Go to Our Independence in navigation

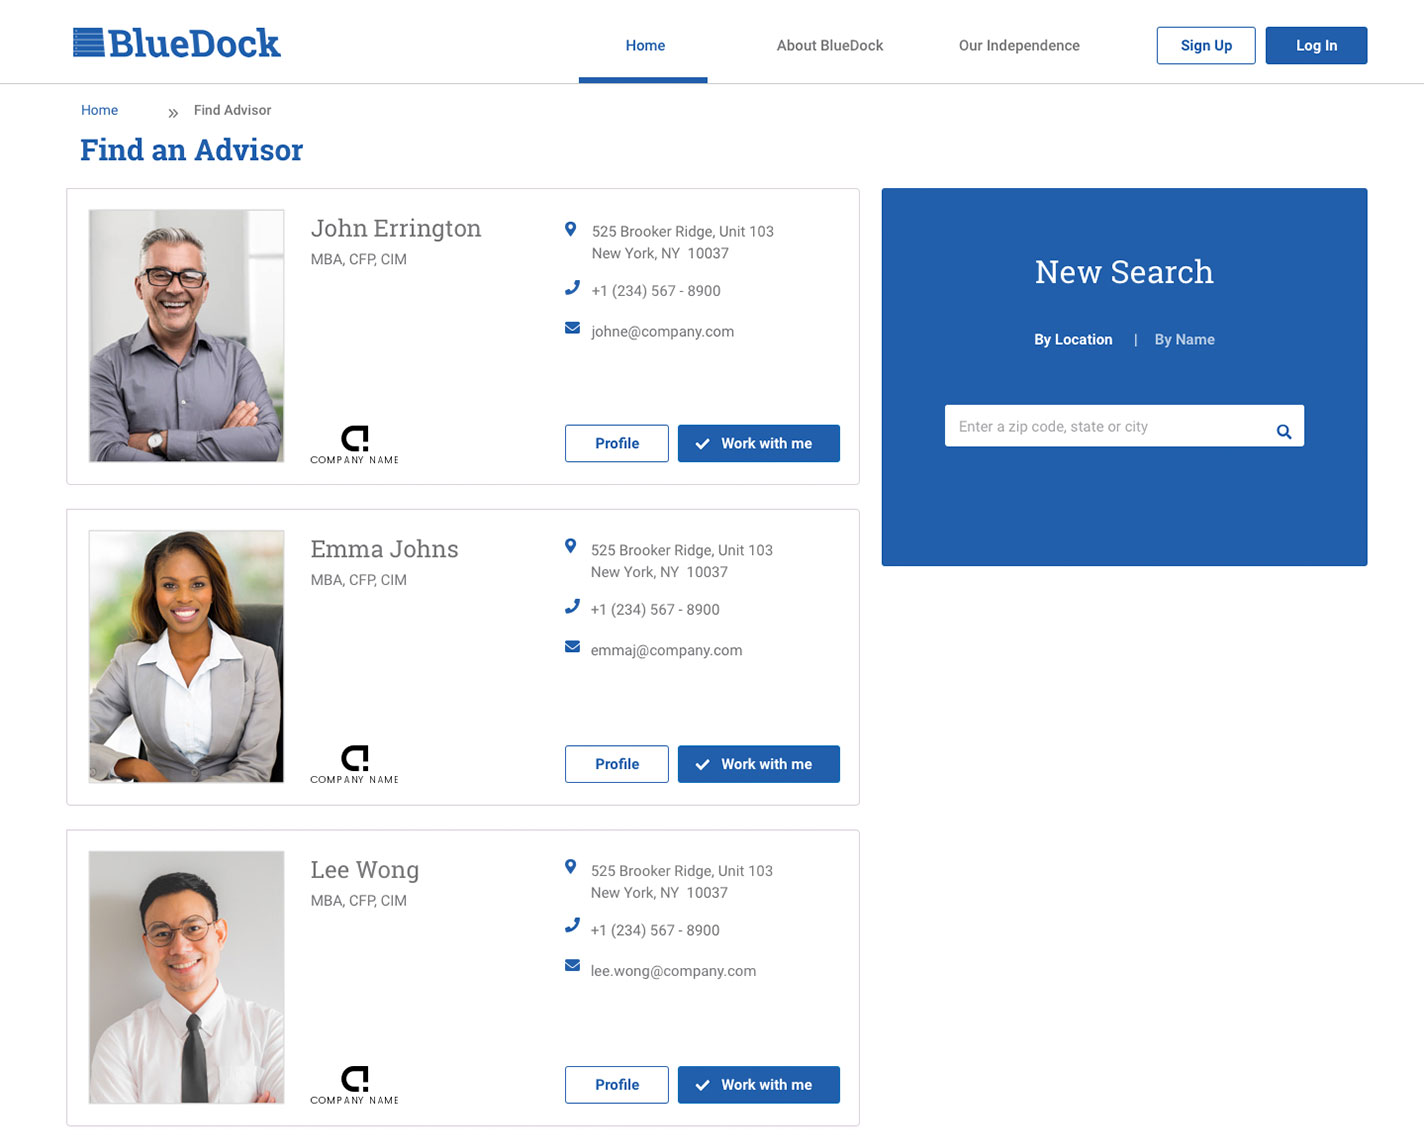point(1018,46)
